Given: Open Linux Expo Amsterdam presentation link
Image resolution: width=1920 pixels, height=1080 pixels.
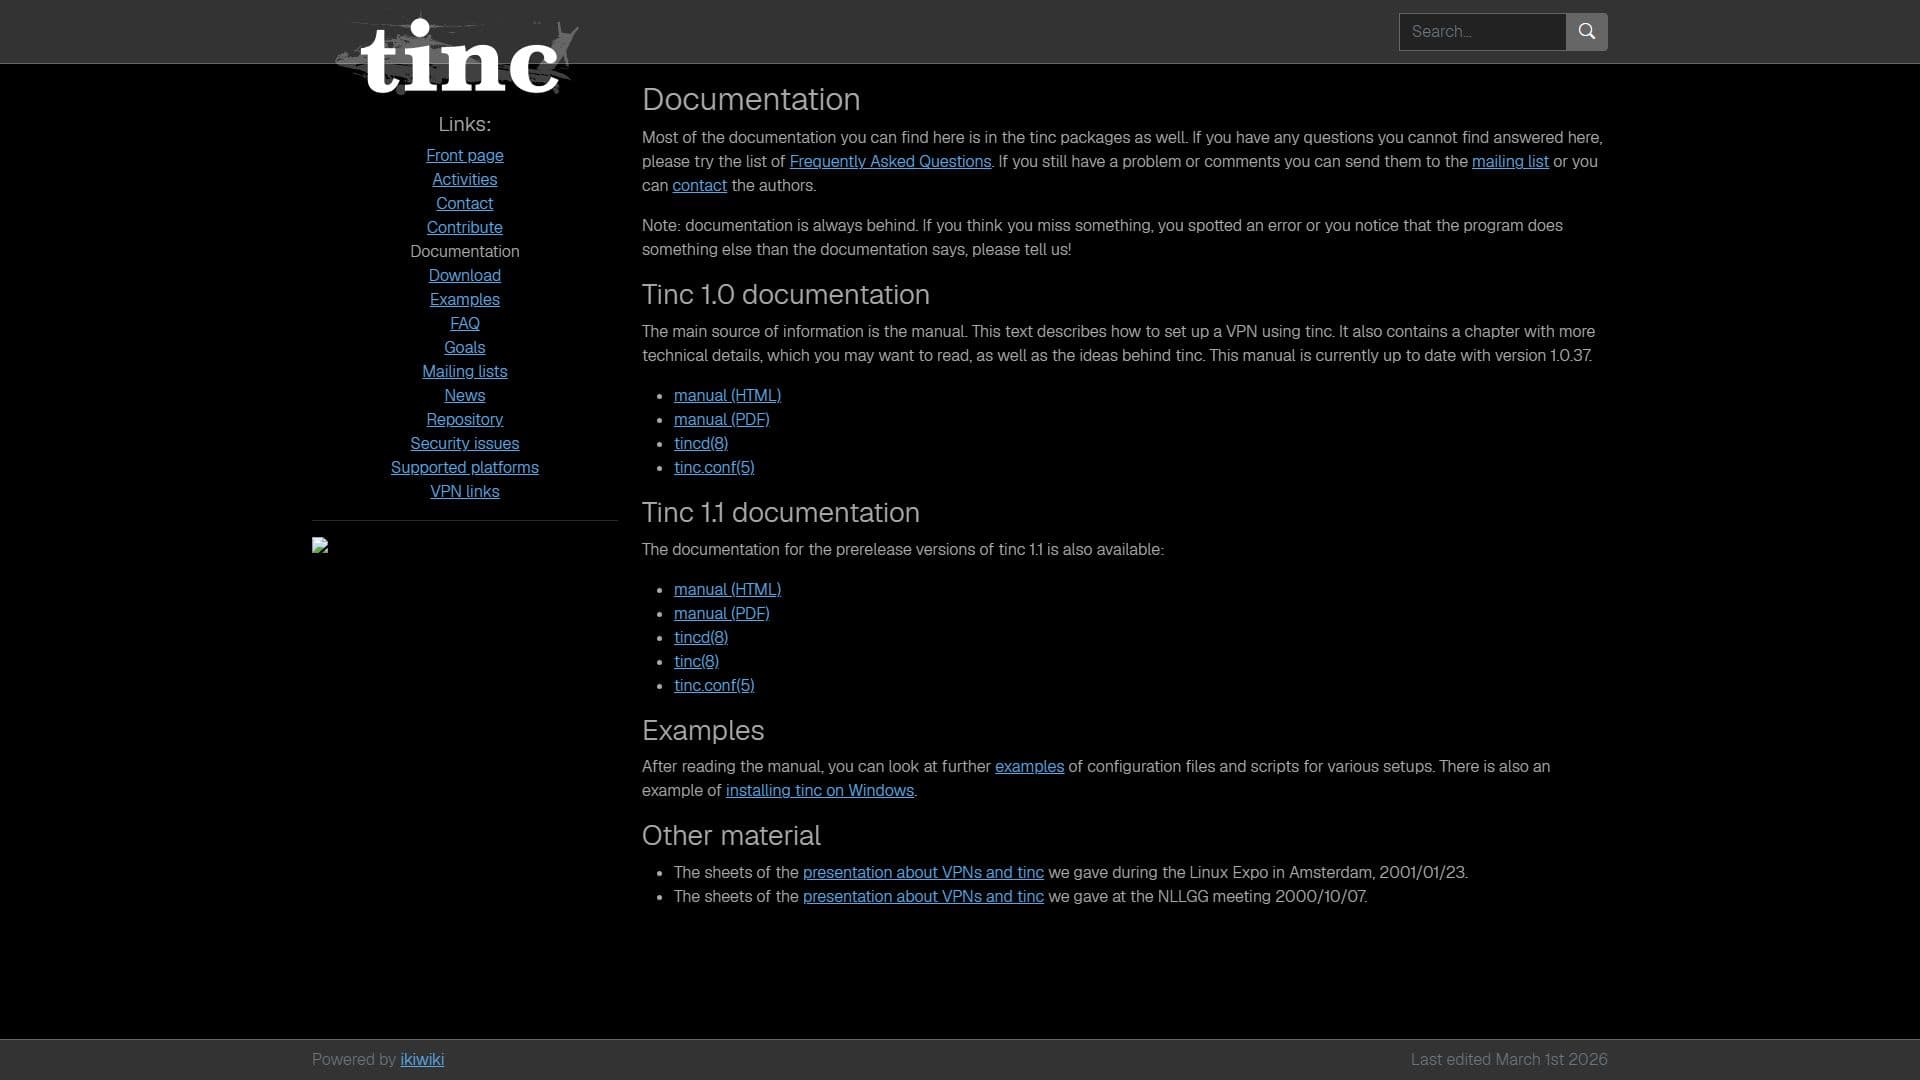Looking at the screenshot, I should (923, 872).
